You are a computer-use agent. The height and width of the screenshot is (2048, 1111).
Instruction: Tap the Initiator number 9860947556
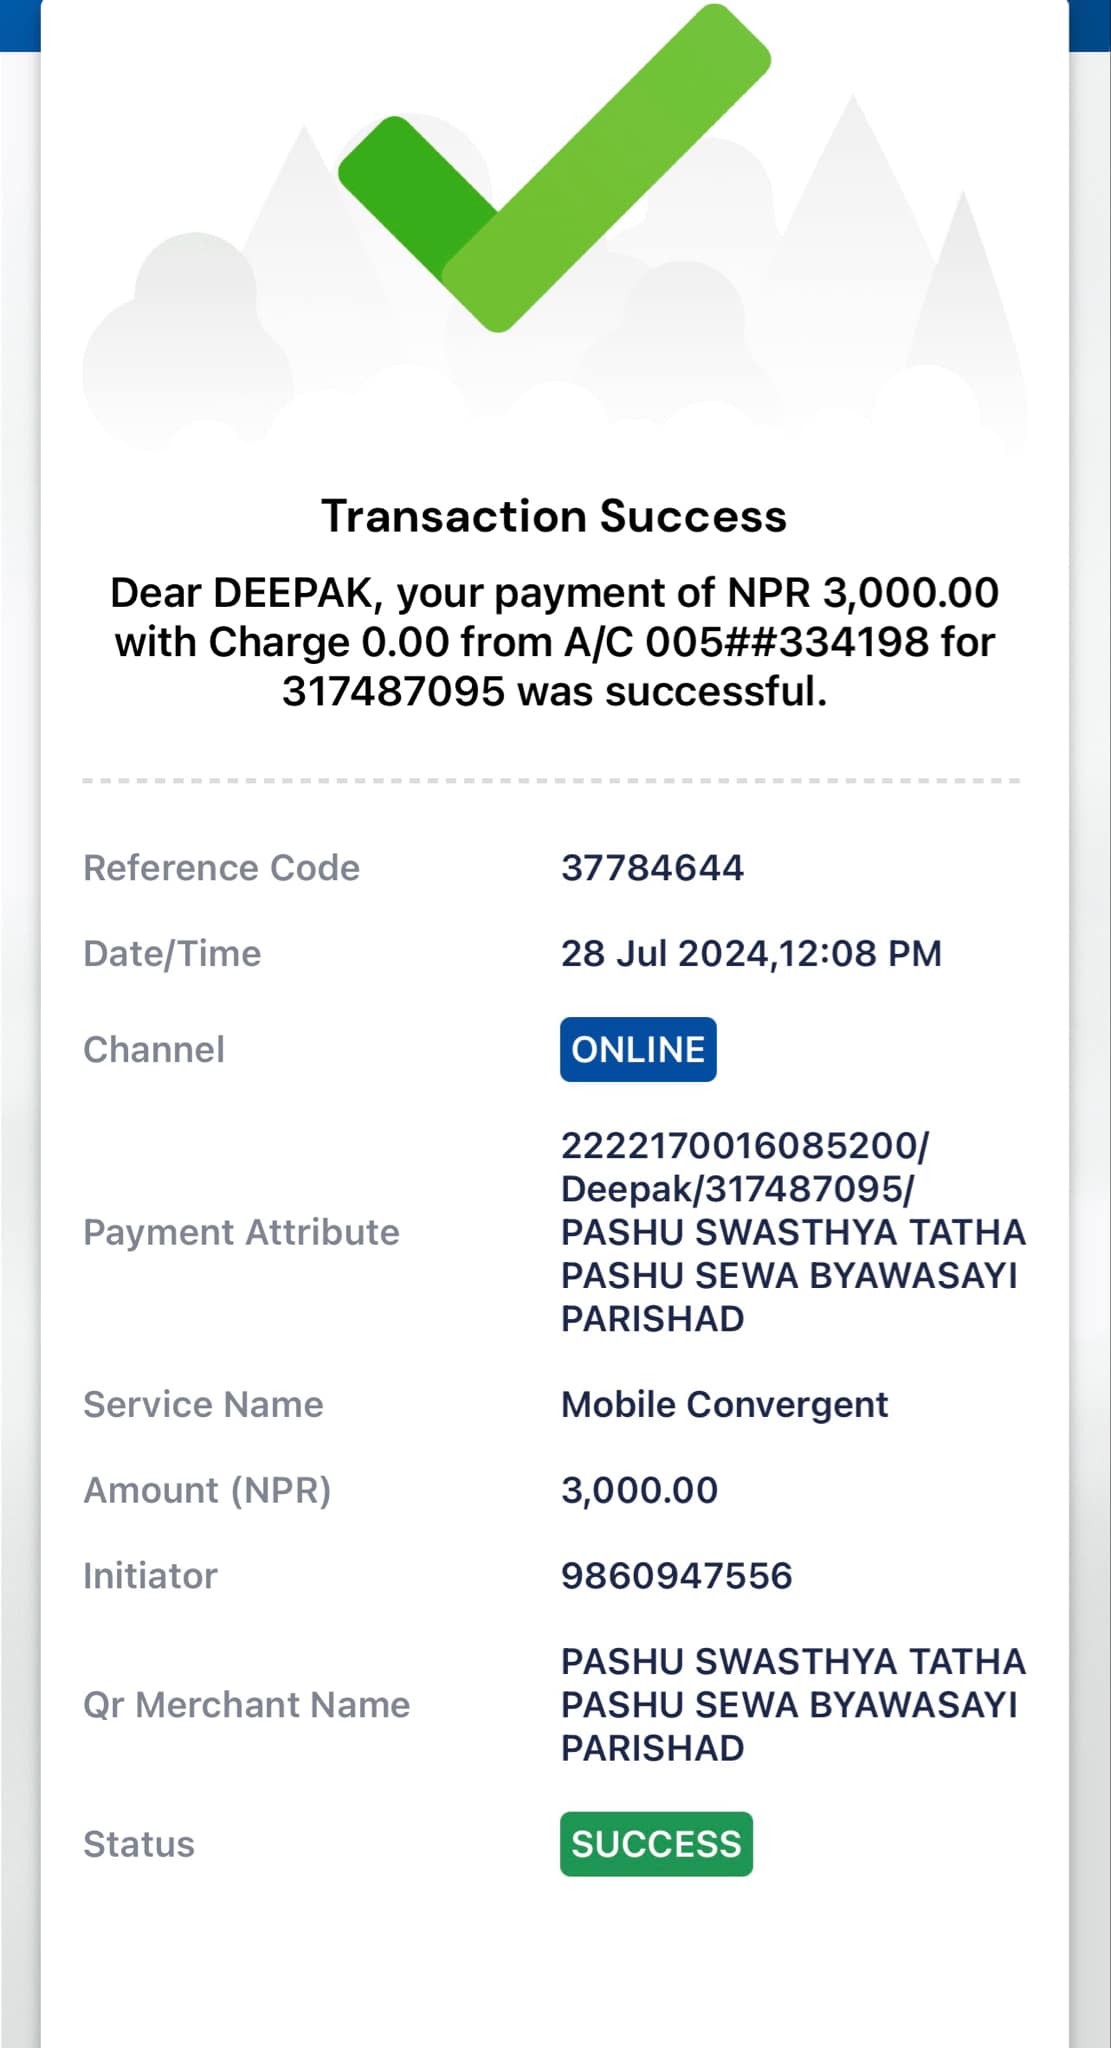pyautogui.click(x=676, y=1576)
